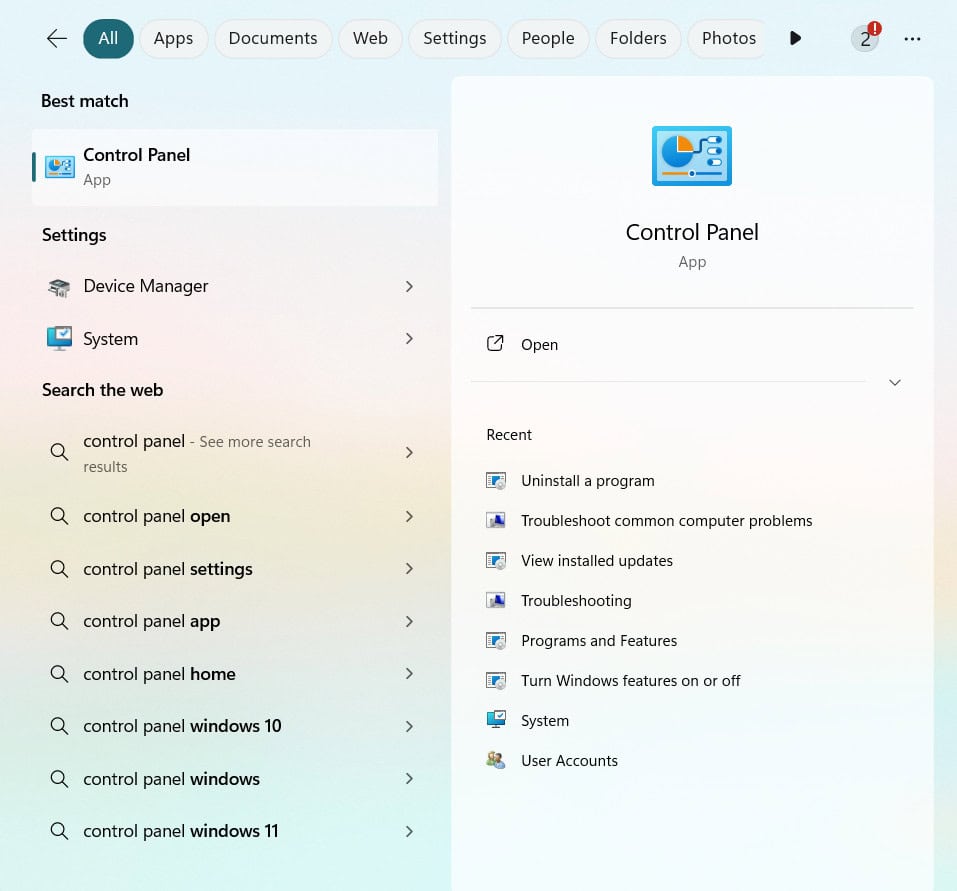Switch to the People filter tab
This screenshot has height=891, width=957.
tap(547, 38)
